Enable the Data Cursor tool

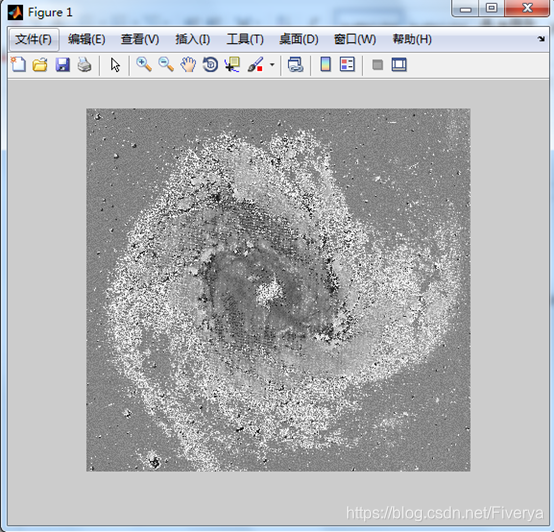pos(232,65)
